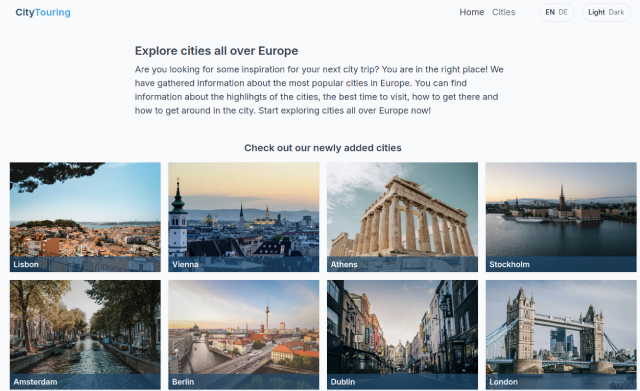Open the Amsterdam city card
The image size is (640, 391).
click(85, 335)
